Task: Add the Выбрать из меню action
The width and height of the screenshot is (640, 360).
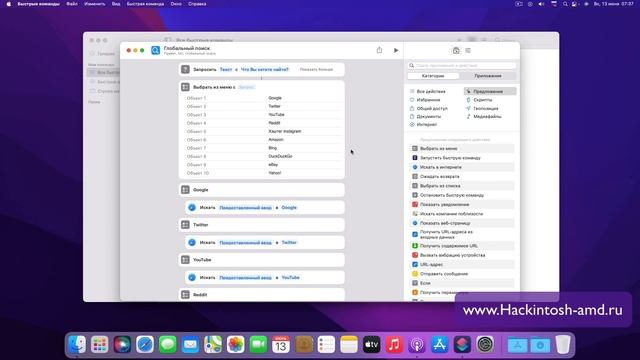Action: tap(462, 149)
